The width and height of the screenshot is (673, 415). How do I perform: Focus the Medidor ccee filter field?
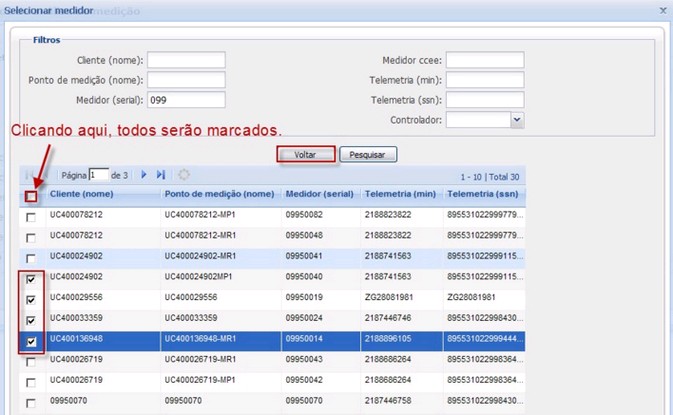pos(485,60)
